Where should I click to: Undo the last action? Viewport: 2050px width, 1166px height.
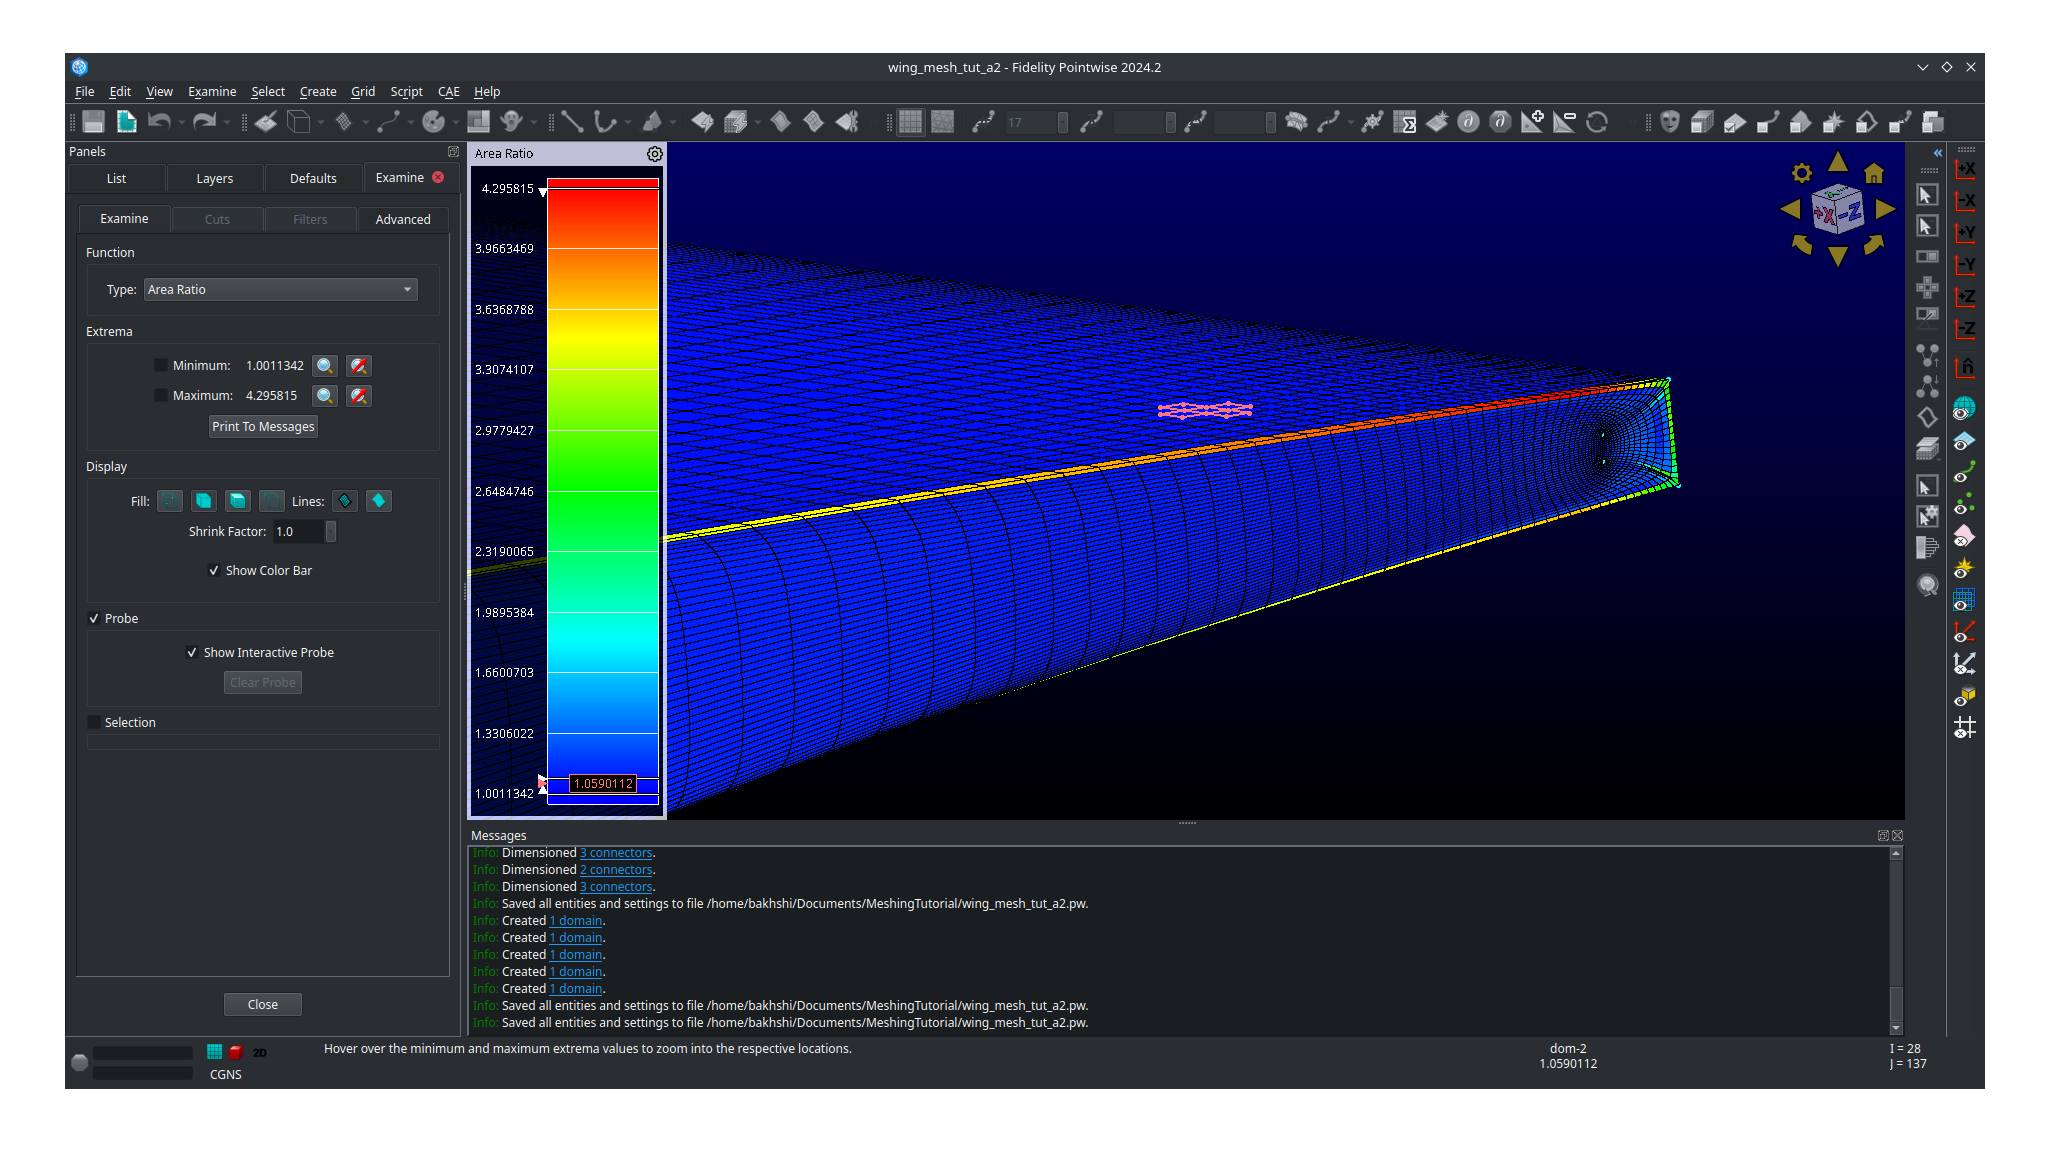(x=160, y=121)
